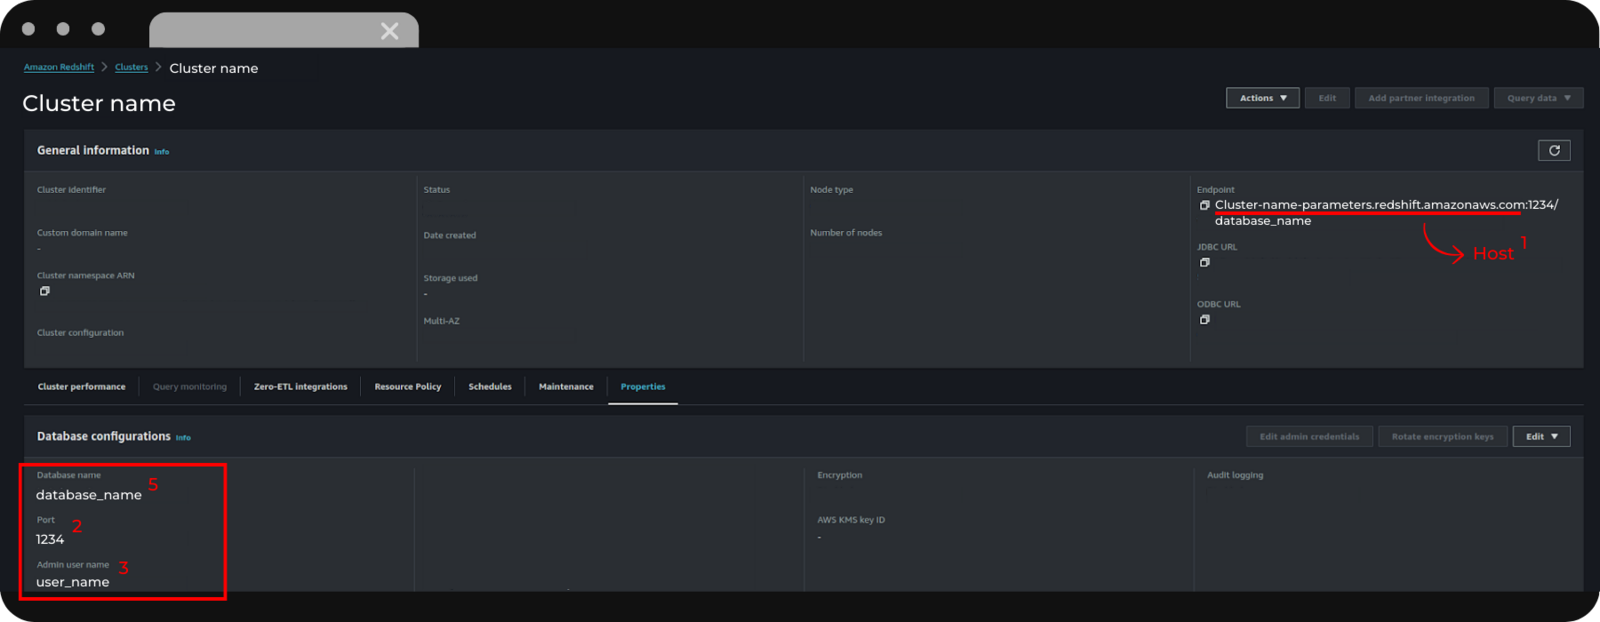Click the Amazon Redshift breadcrumb link
The image size is (1600, 622).
click(x=59, y=67)
